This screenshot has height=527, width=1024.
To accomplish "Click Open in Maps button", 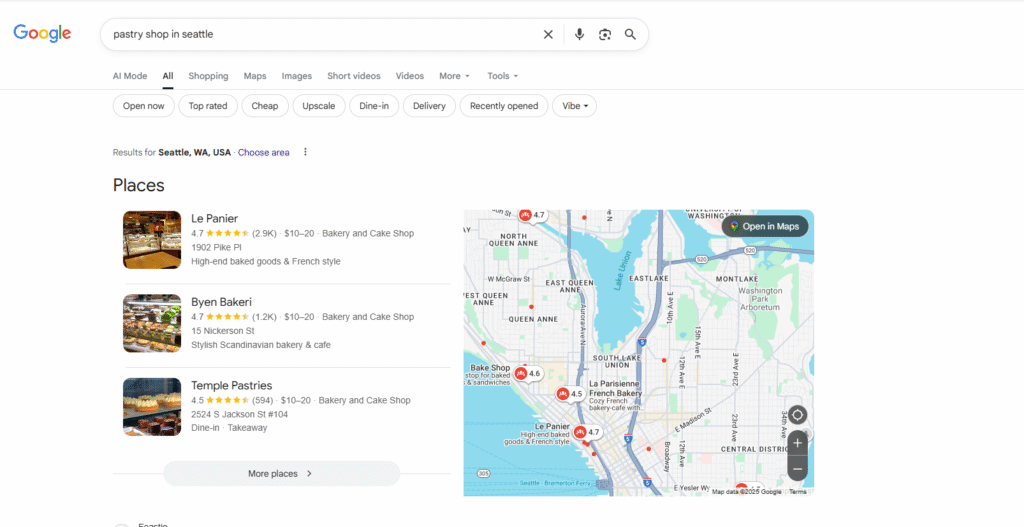I will pyautogui.click(x=765, y=227).
